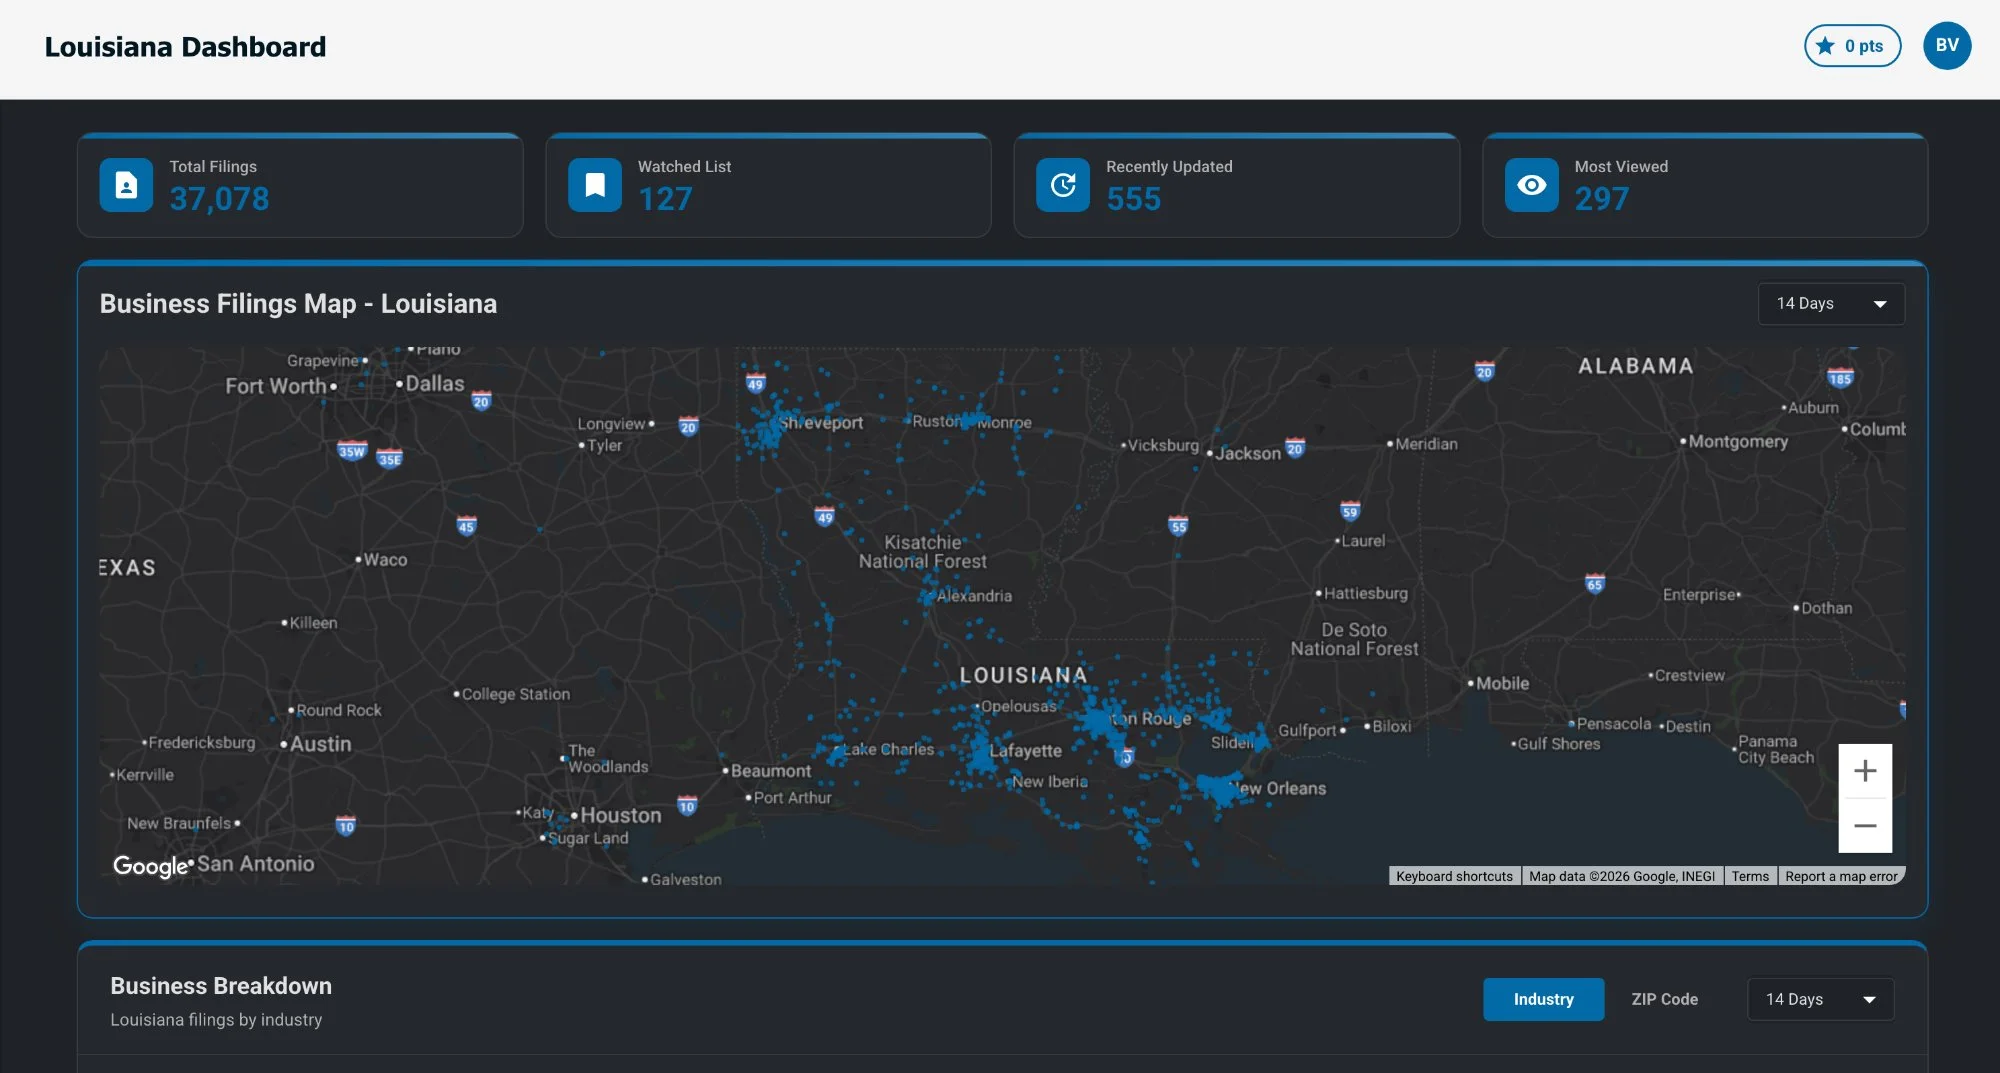Click the Google logo on map
The width and height of the screenshot is (2000, 1073).
pyautogui.click(x=150, y=866)
